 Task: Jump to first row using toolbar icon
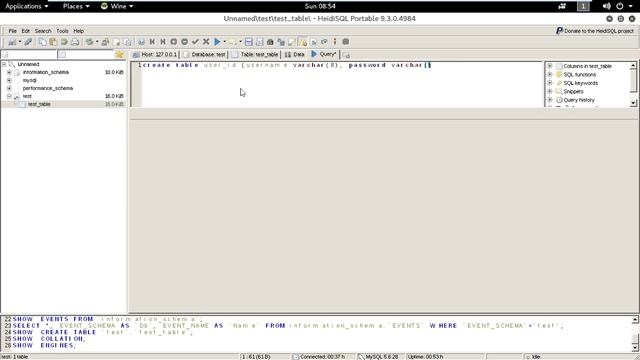point(152,42)
